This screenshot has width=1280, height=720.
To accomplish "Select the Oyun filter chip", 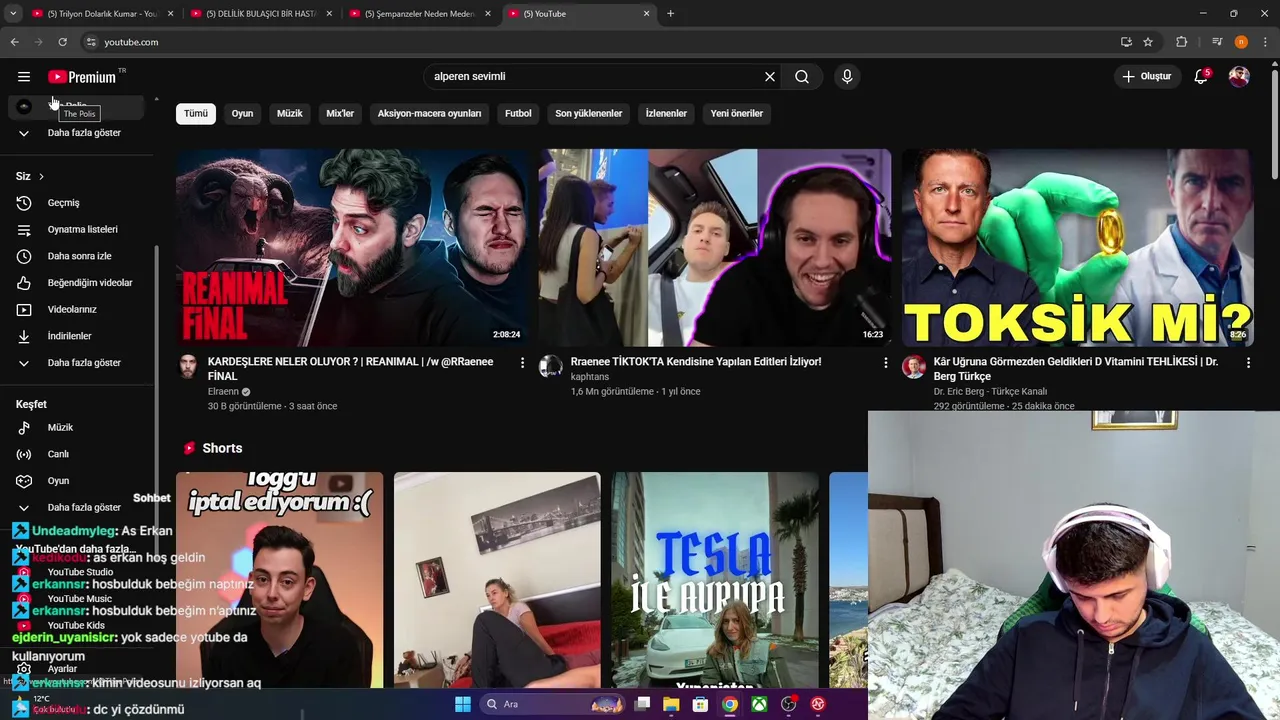I will [x=242, y=114].
